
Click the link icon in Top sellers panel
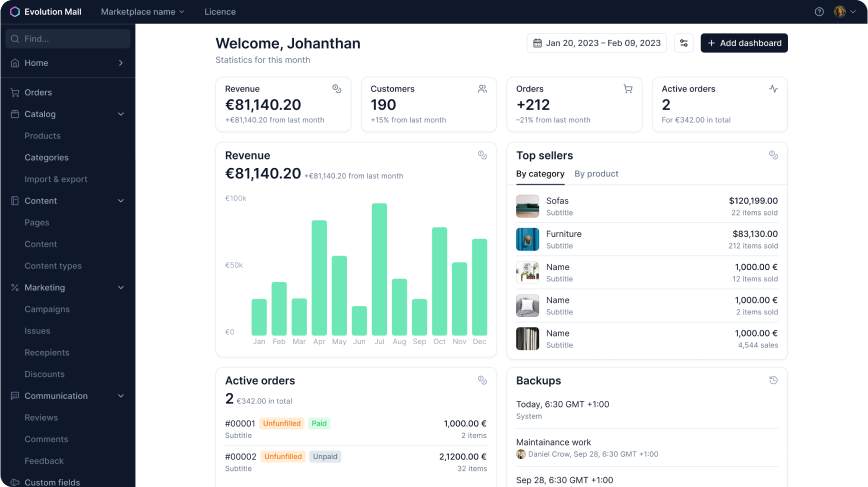[773, 155]
